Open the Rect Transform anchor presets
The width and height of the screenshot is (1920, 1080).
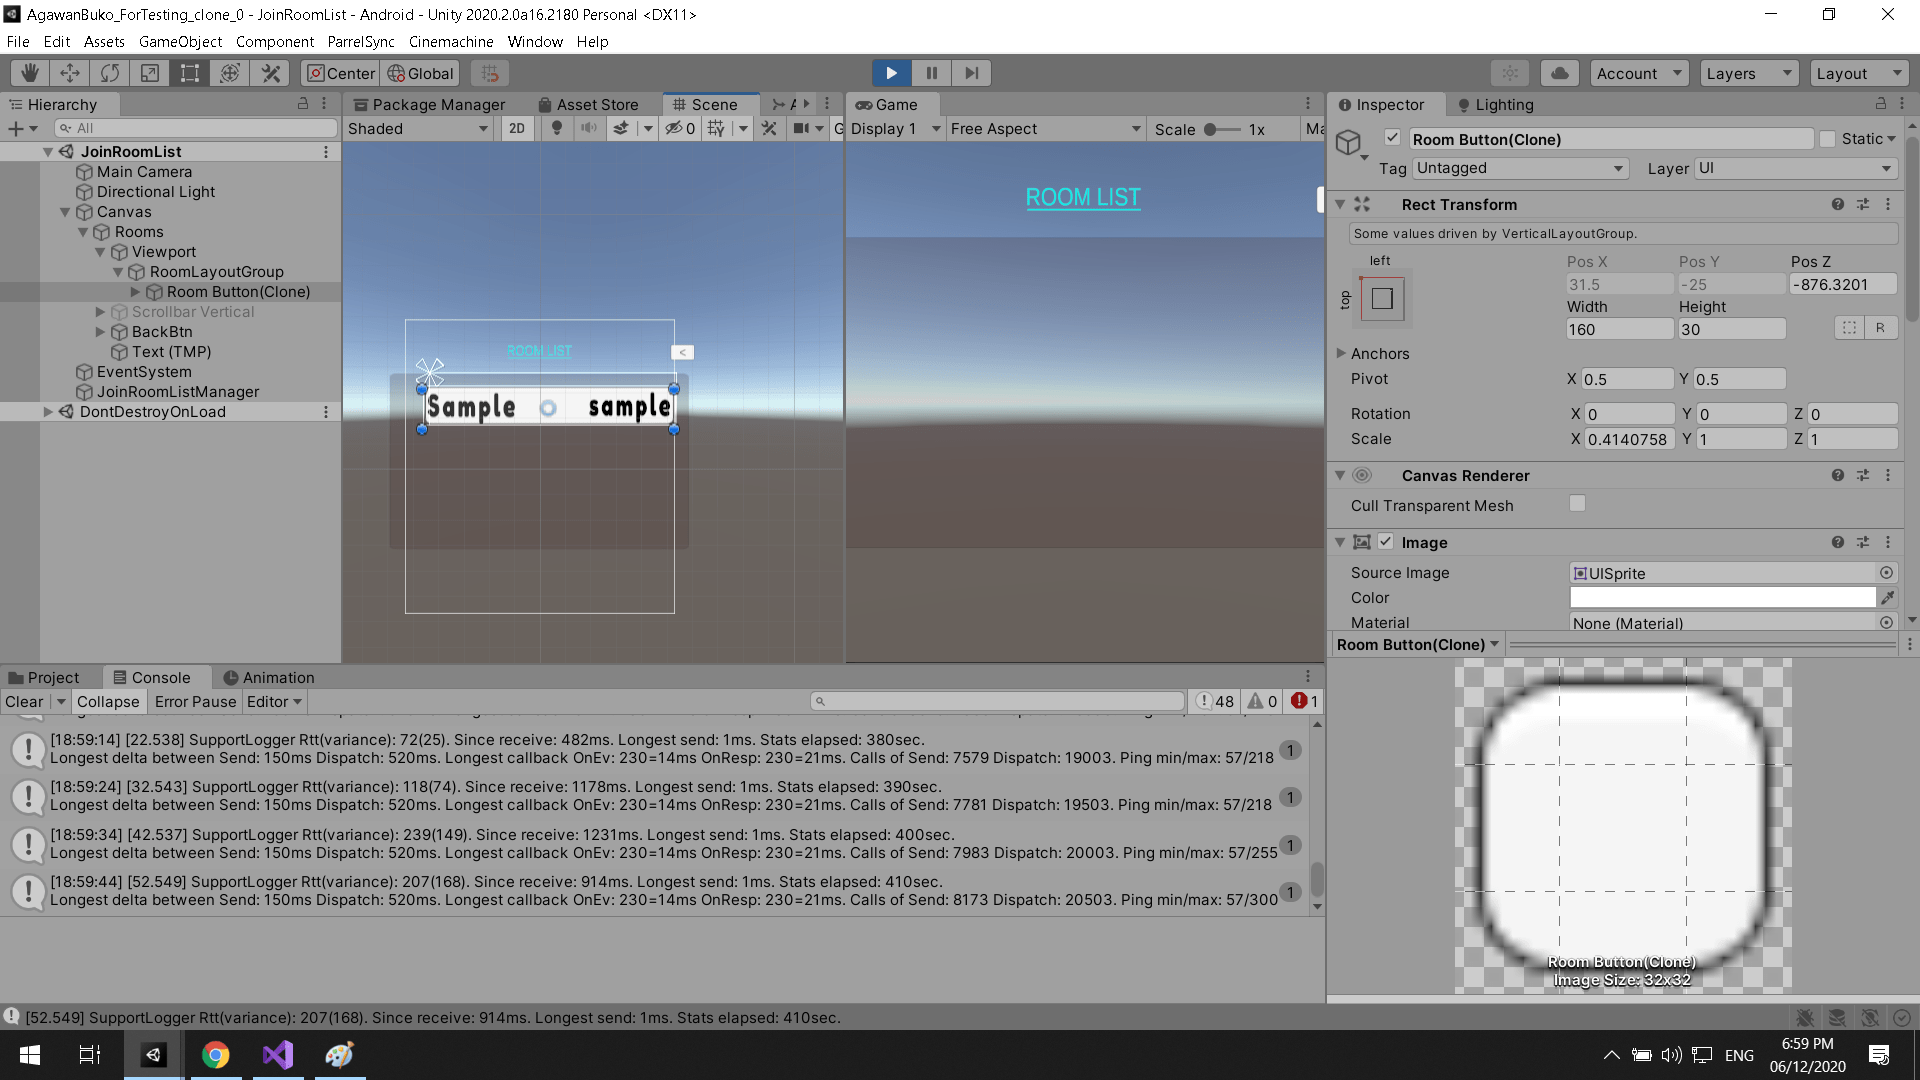click(x=1383, y=298)
